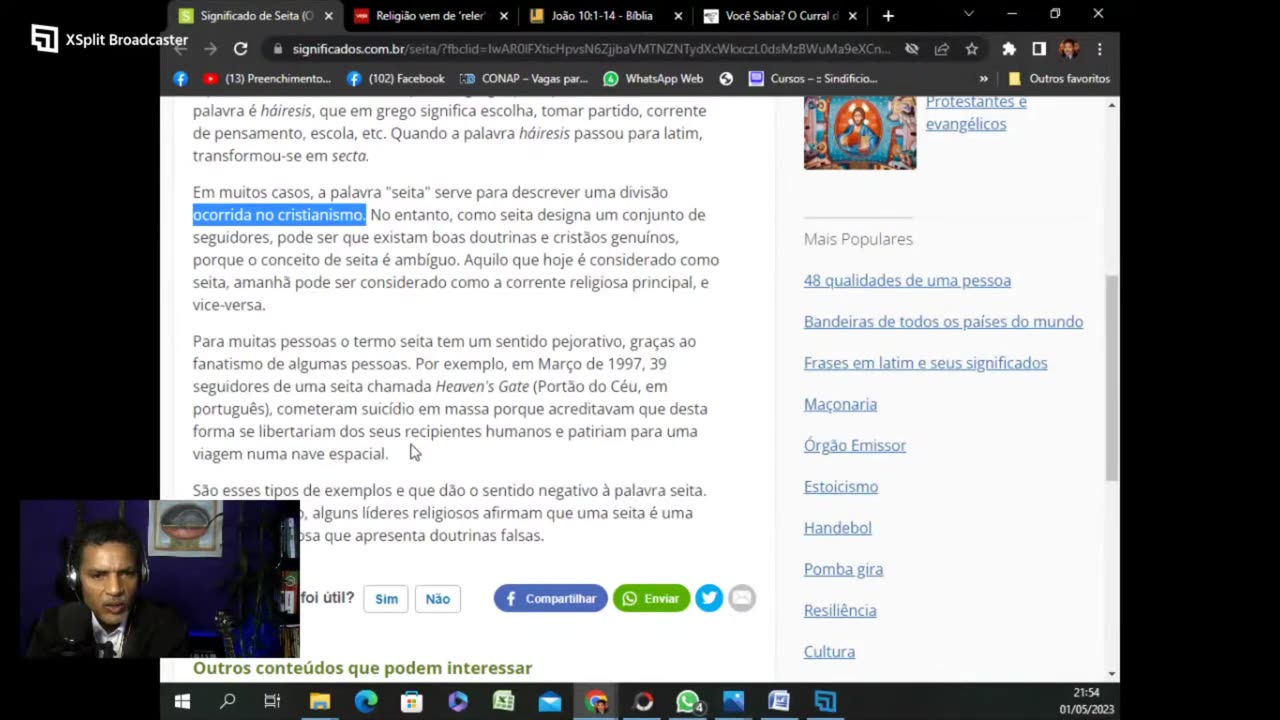Image resolution: width=1280 pixels, height=720 pixels.
Task: Close the 'João 10:1-14 - Bíblia' tab
Action: click(x=678, y=16)
